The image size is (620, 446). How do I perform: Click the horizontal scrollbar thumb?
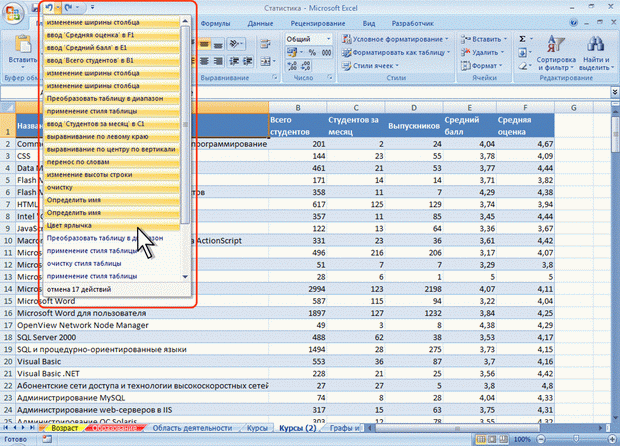[x=457, y=428]
